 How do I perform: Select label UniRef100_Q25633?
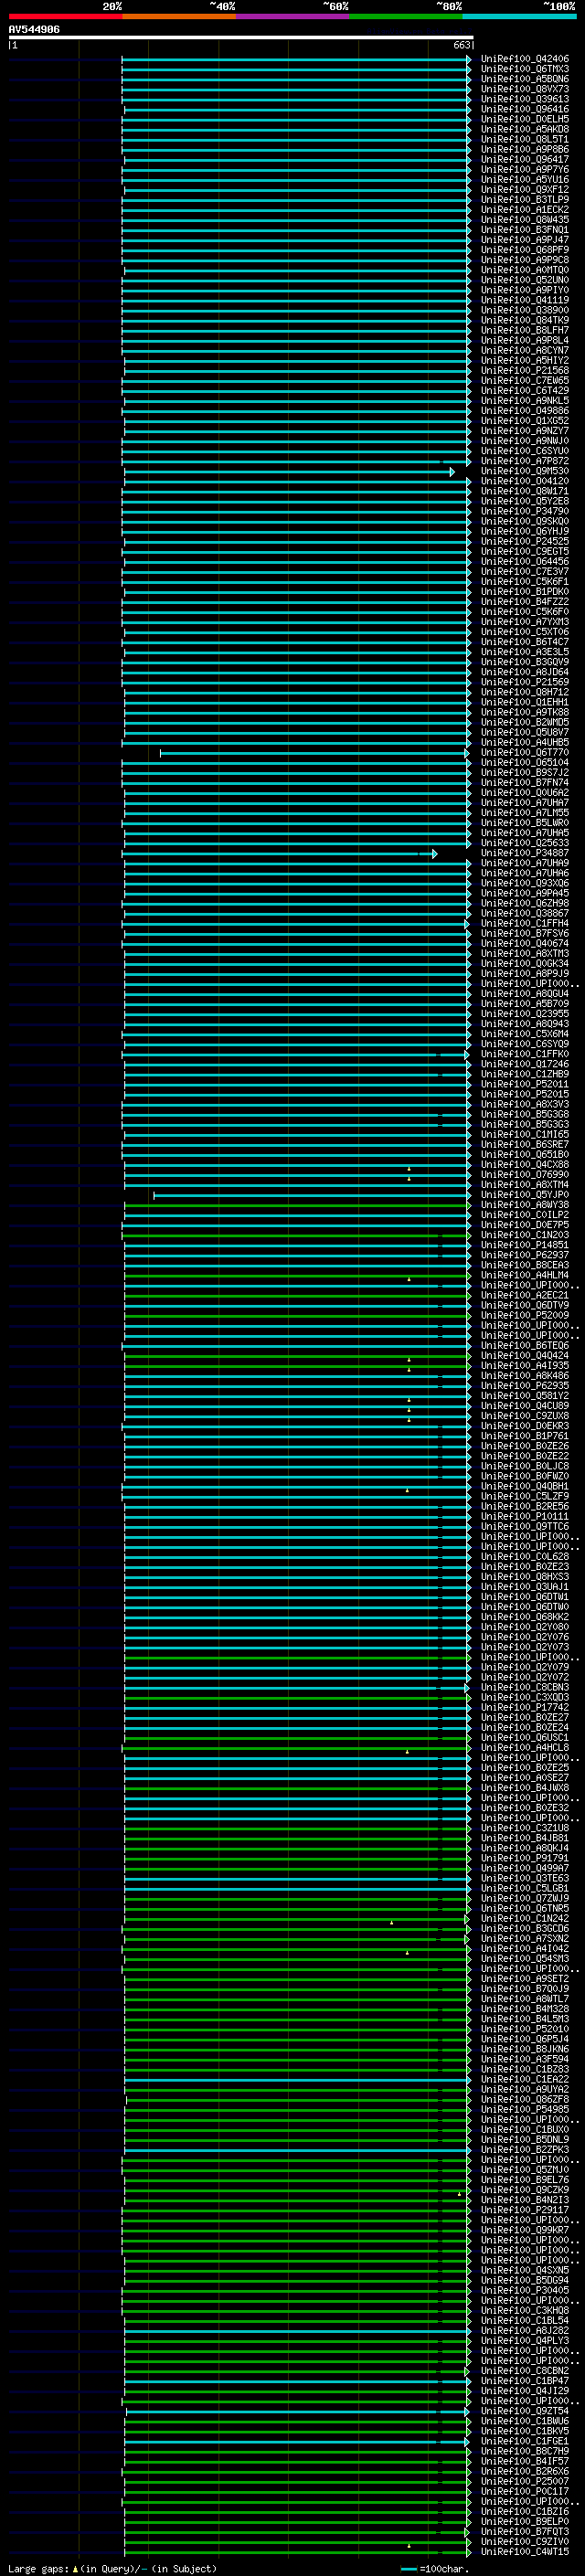[x=524, y=843]
